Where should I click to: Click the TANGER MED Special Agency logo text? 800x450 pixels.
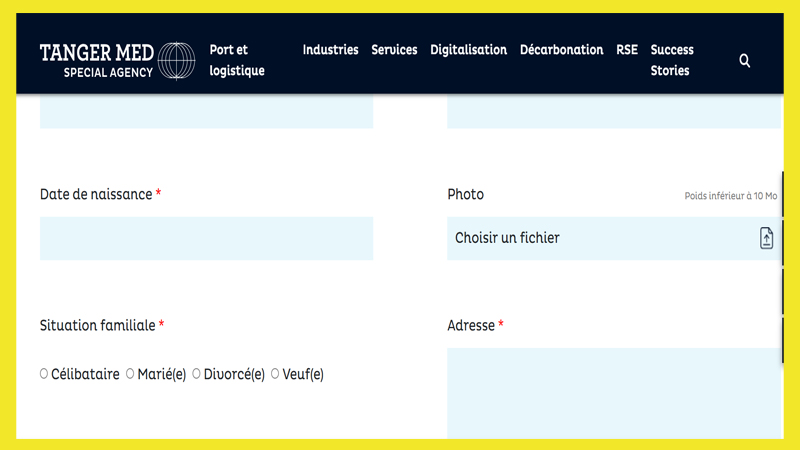click(97, 61)
